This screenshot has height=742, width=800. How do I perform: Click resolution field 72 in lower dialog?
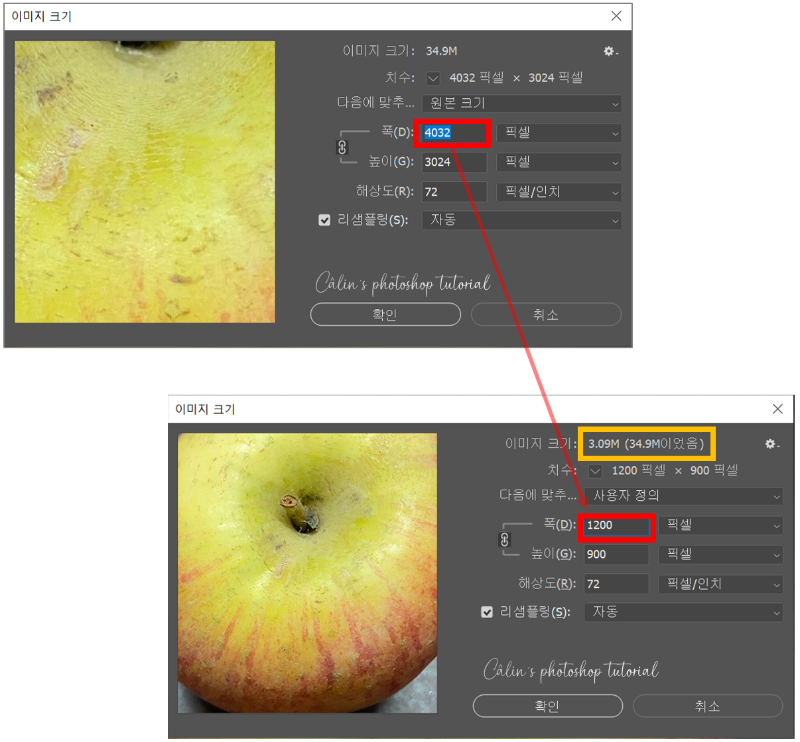tap(616, 584)
